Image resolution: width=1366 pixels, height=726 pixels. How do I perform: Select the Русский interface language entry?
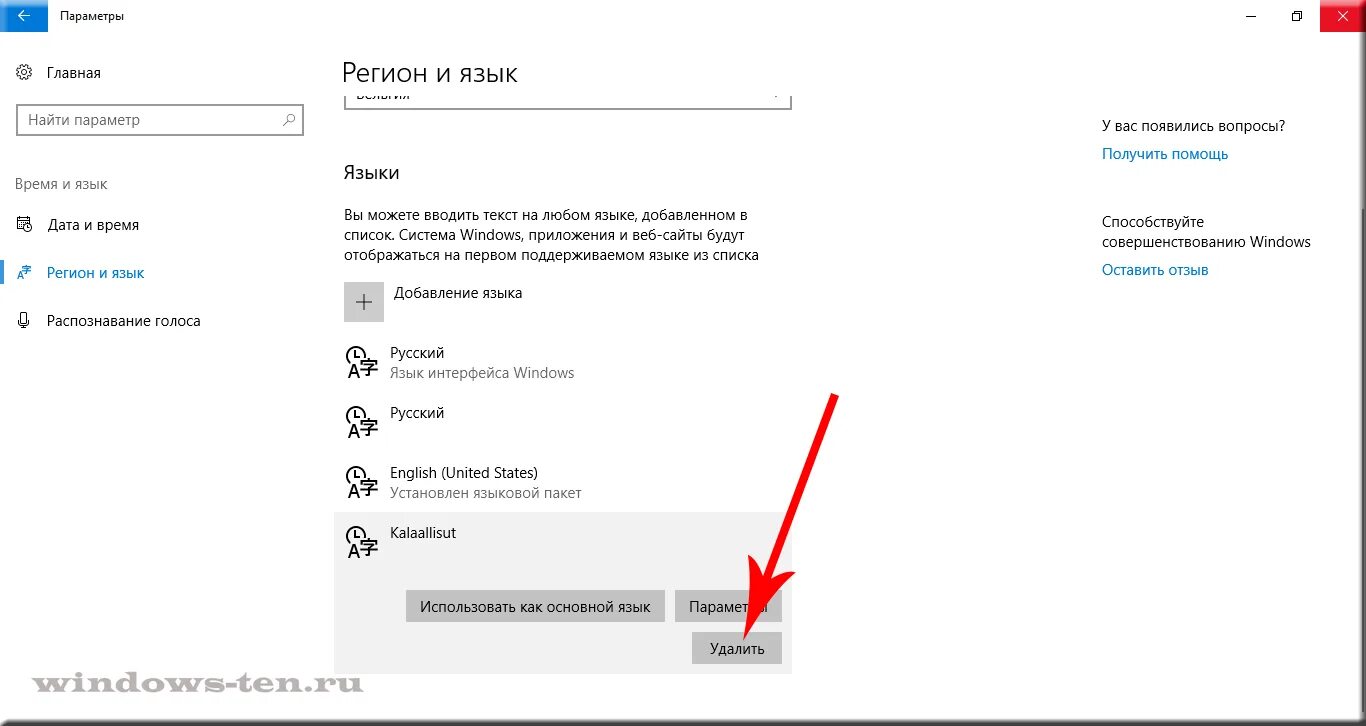[x=481, y=362]
